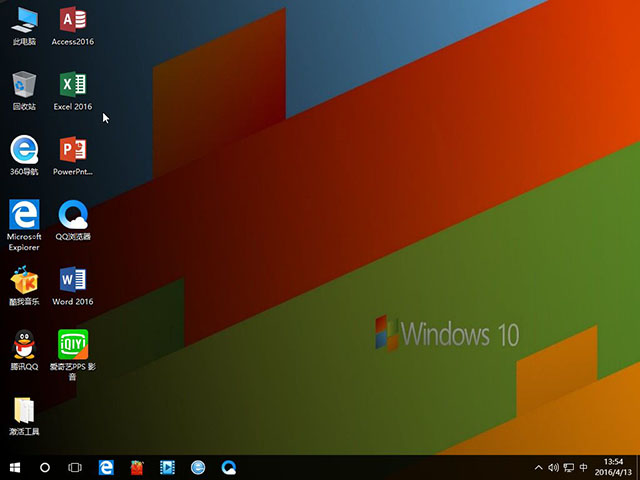Launch QQ browser from the taskbar
This screenshot has width=640, height=480.
point(229,467)
